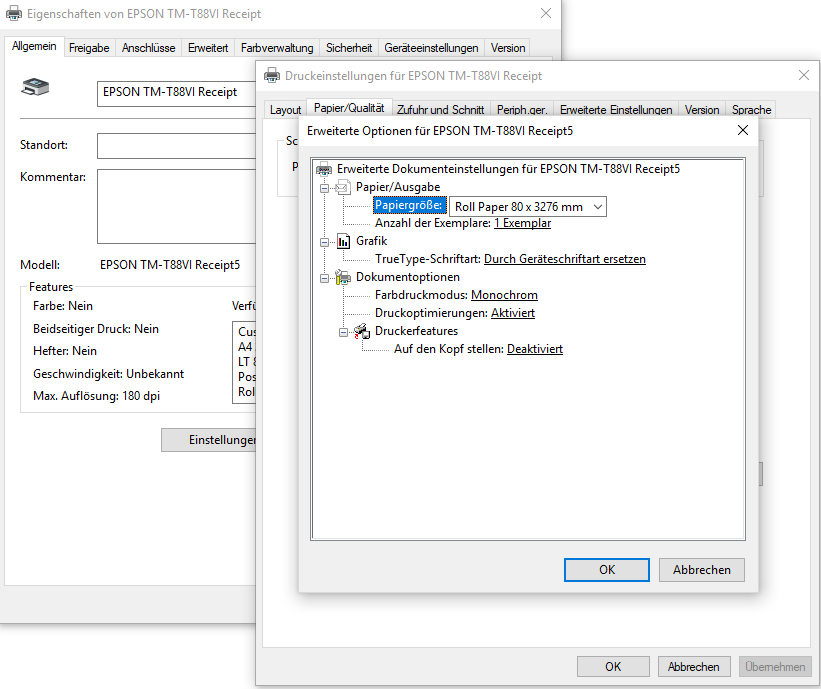Viewport: 821px width, 689px height.
Task: Click the Modell value 'EPSON TM-T88VI Receipt5'
Action: point(170,265)
